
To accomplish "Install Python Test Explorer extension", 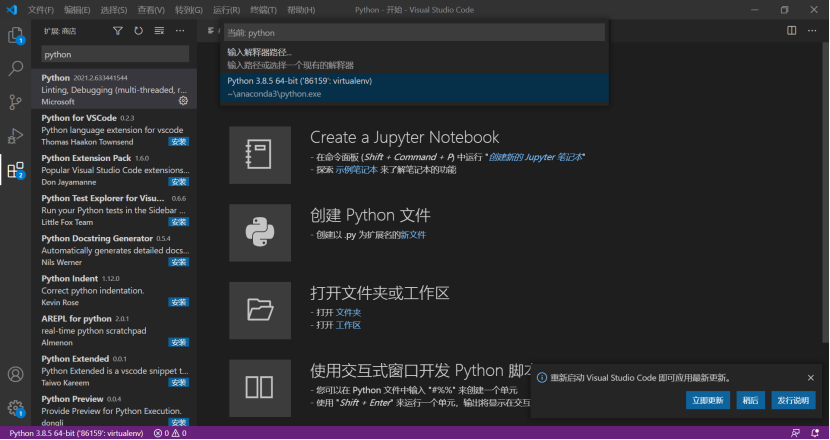I will click(x=179, y=222).
